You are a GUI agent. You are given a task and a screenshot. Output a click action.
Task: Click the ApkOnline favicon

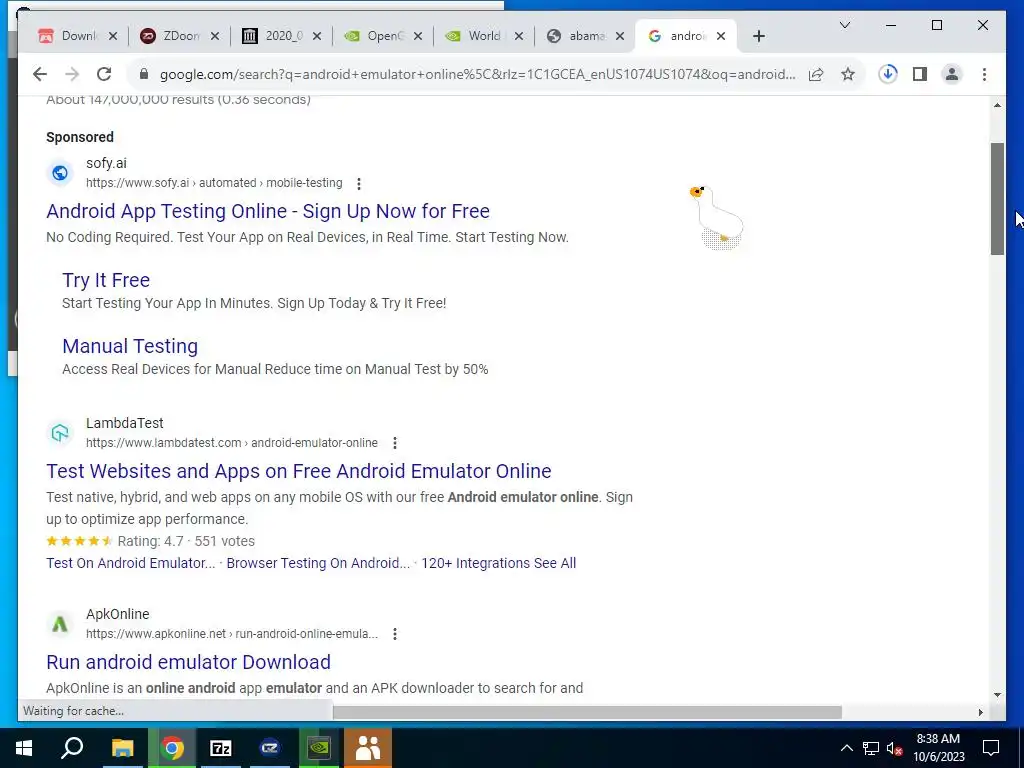60,624
